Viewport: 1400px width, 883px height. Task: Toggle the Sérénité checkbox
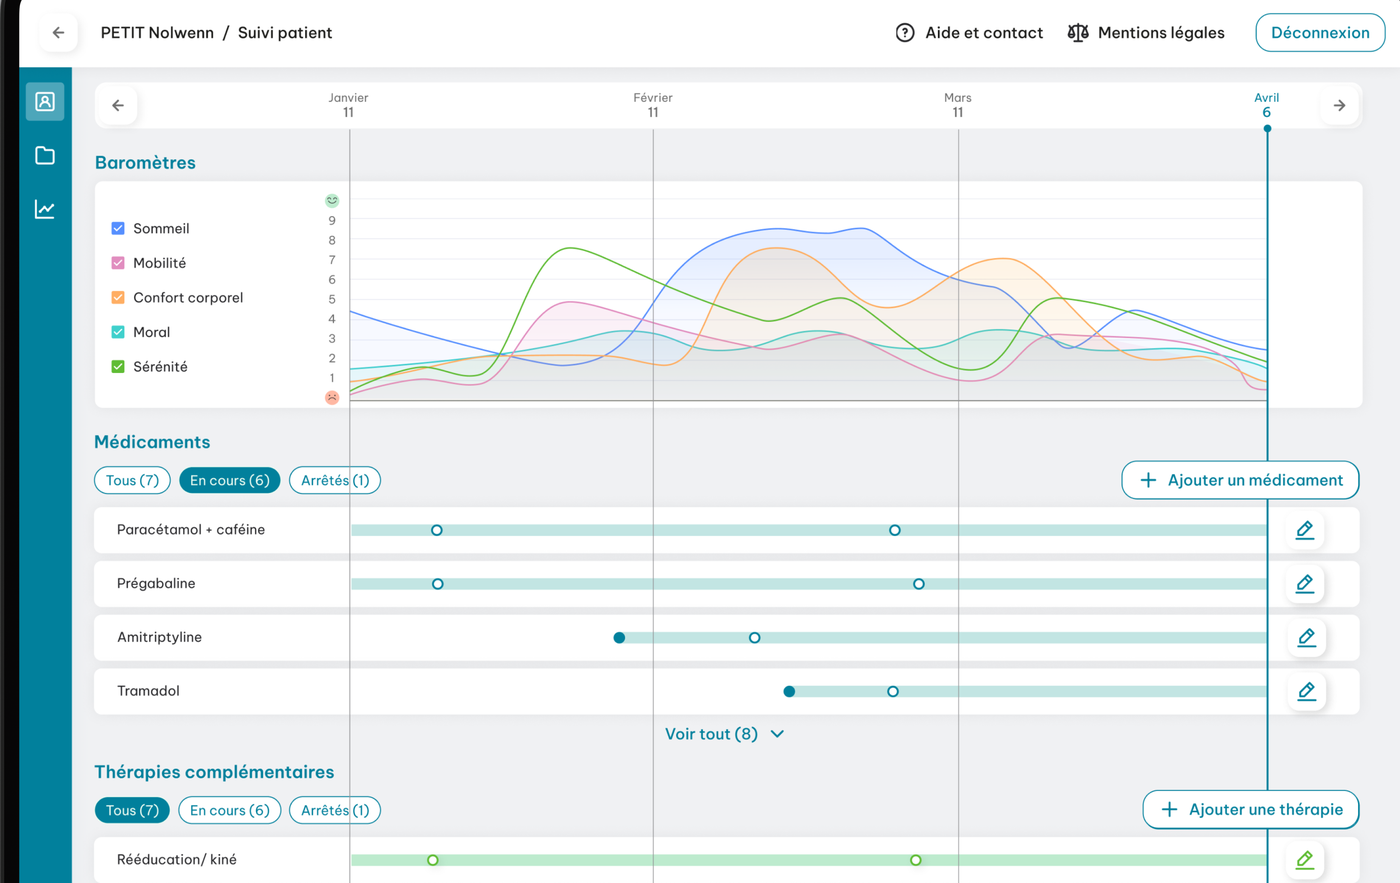118,367
